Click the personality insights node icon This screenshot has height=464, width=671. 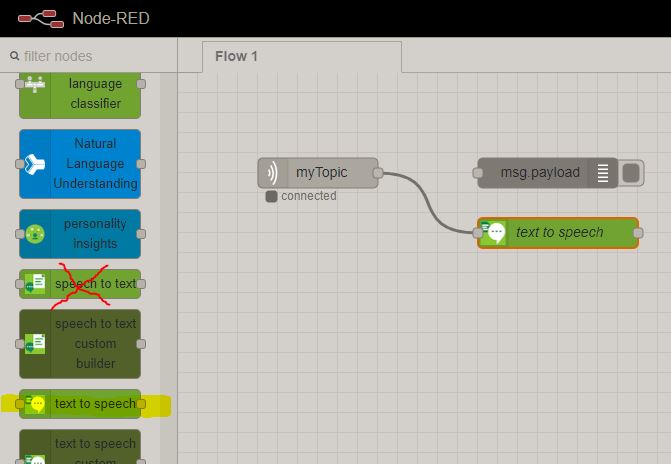coord(35,234)
